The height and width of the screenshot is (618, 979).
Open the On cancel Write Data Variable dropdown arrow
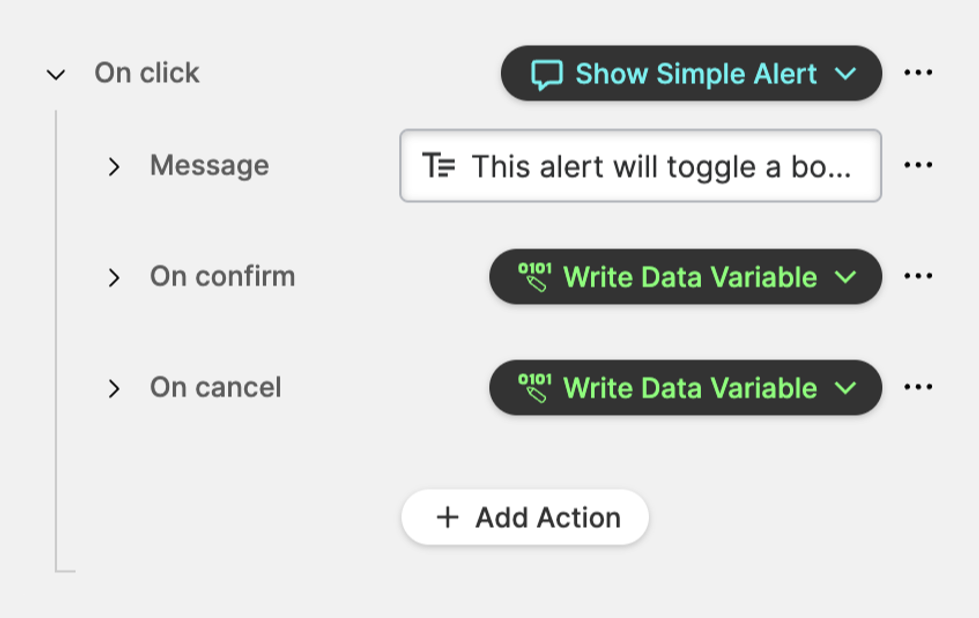coord(846,388)
